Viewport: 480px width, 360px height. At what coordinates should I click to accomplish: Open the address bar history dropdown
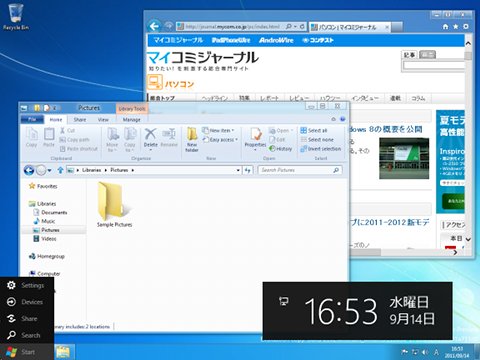(x=238, y=170)
